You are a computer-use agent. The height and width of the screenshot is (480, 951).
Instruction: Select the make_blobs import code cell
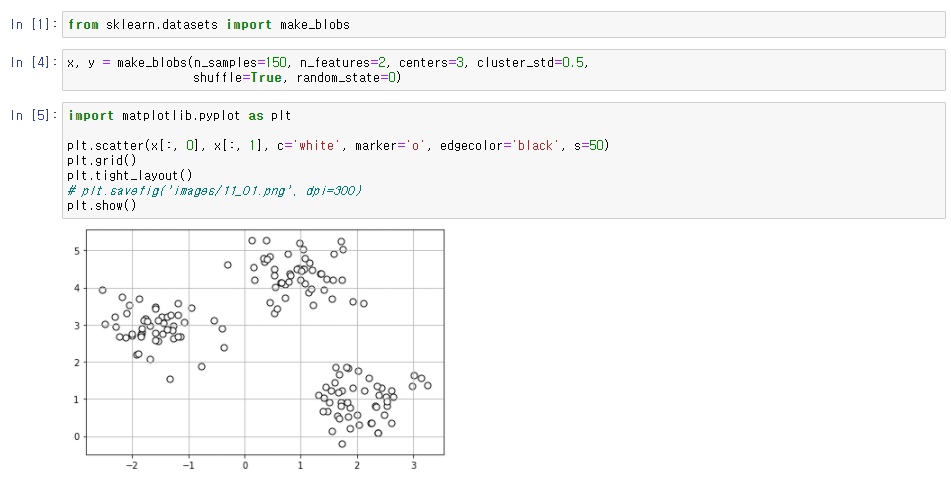point(503,25)
